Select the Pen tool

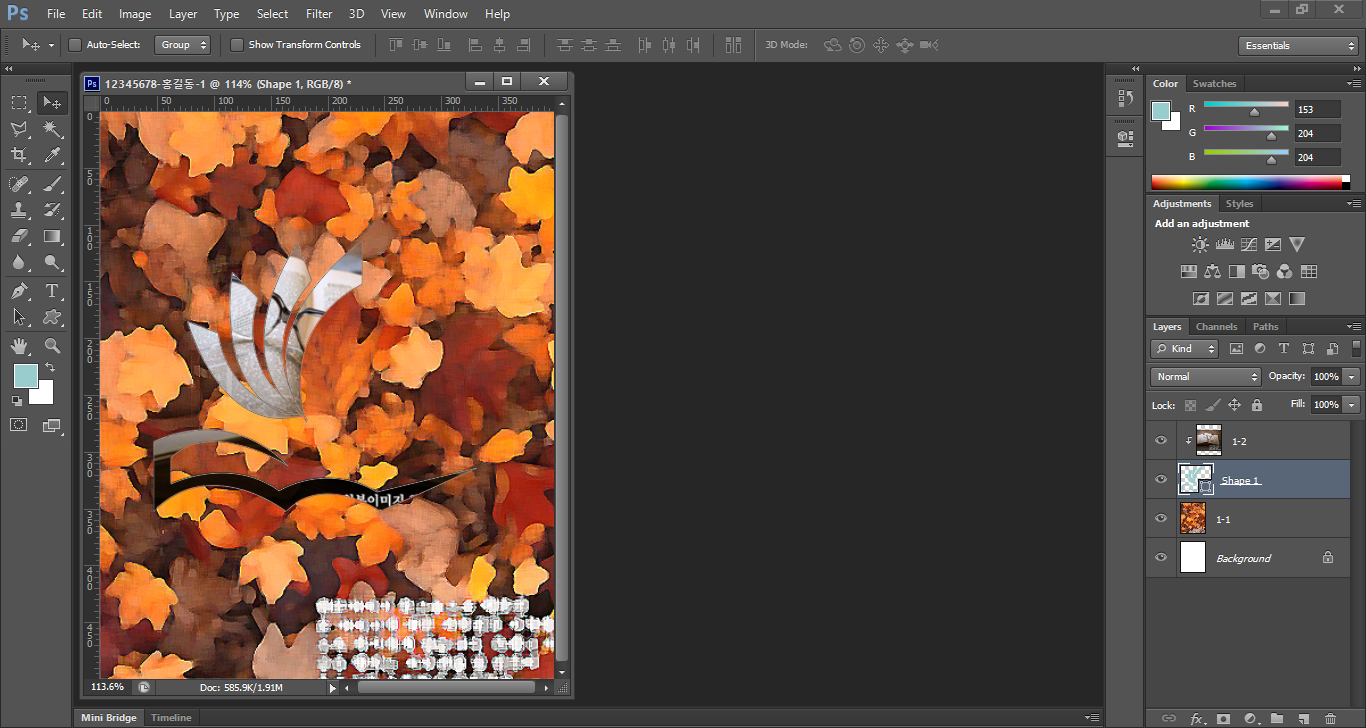pyautogui.click(x=19, y=291)
